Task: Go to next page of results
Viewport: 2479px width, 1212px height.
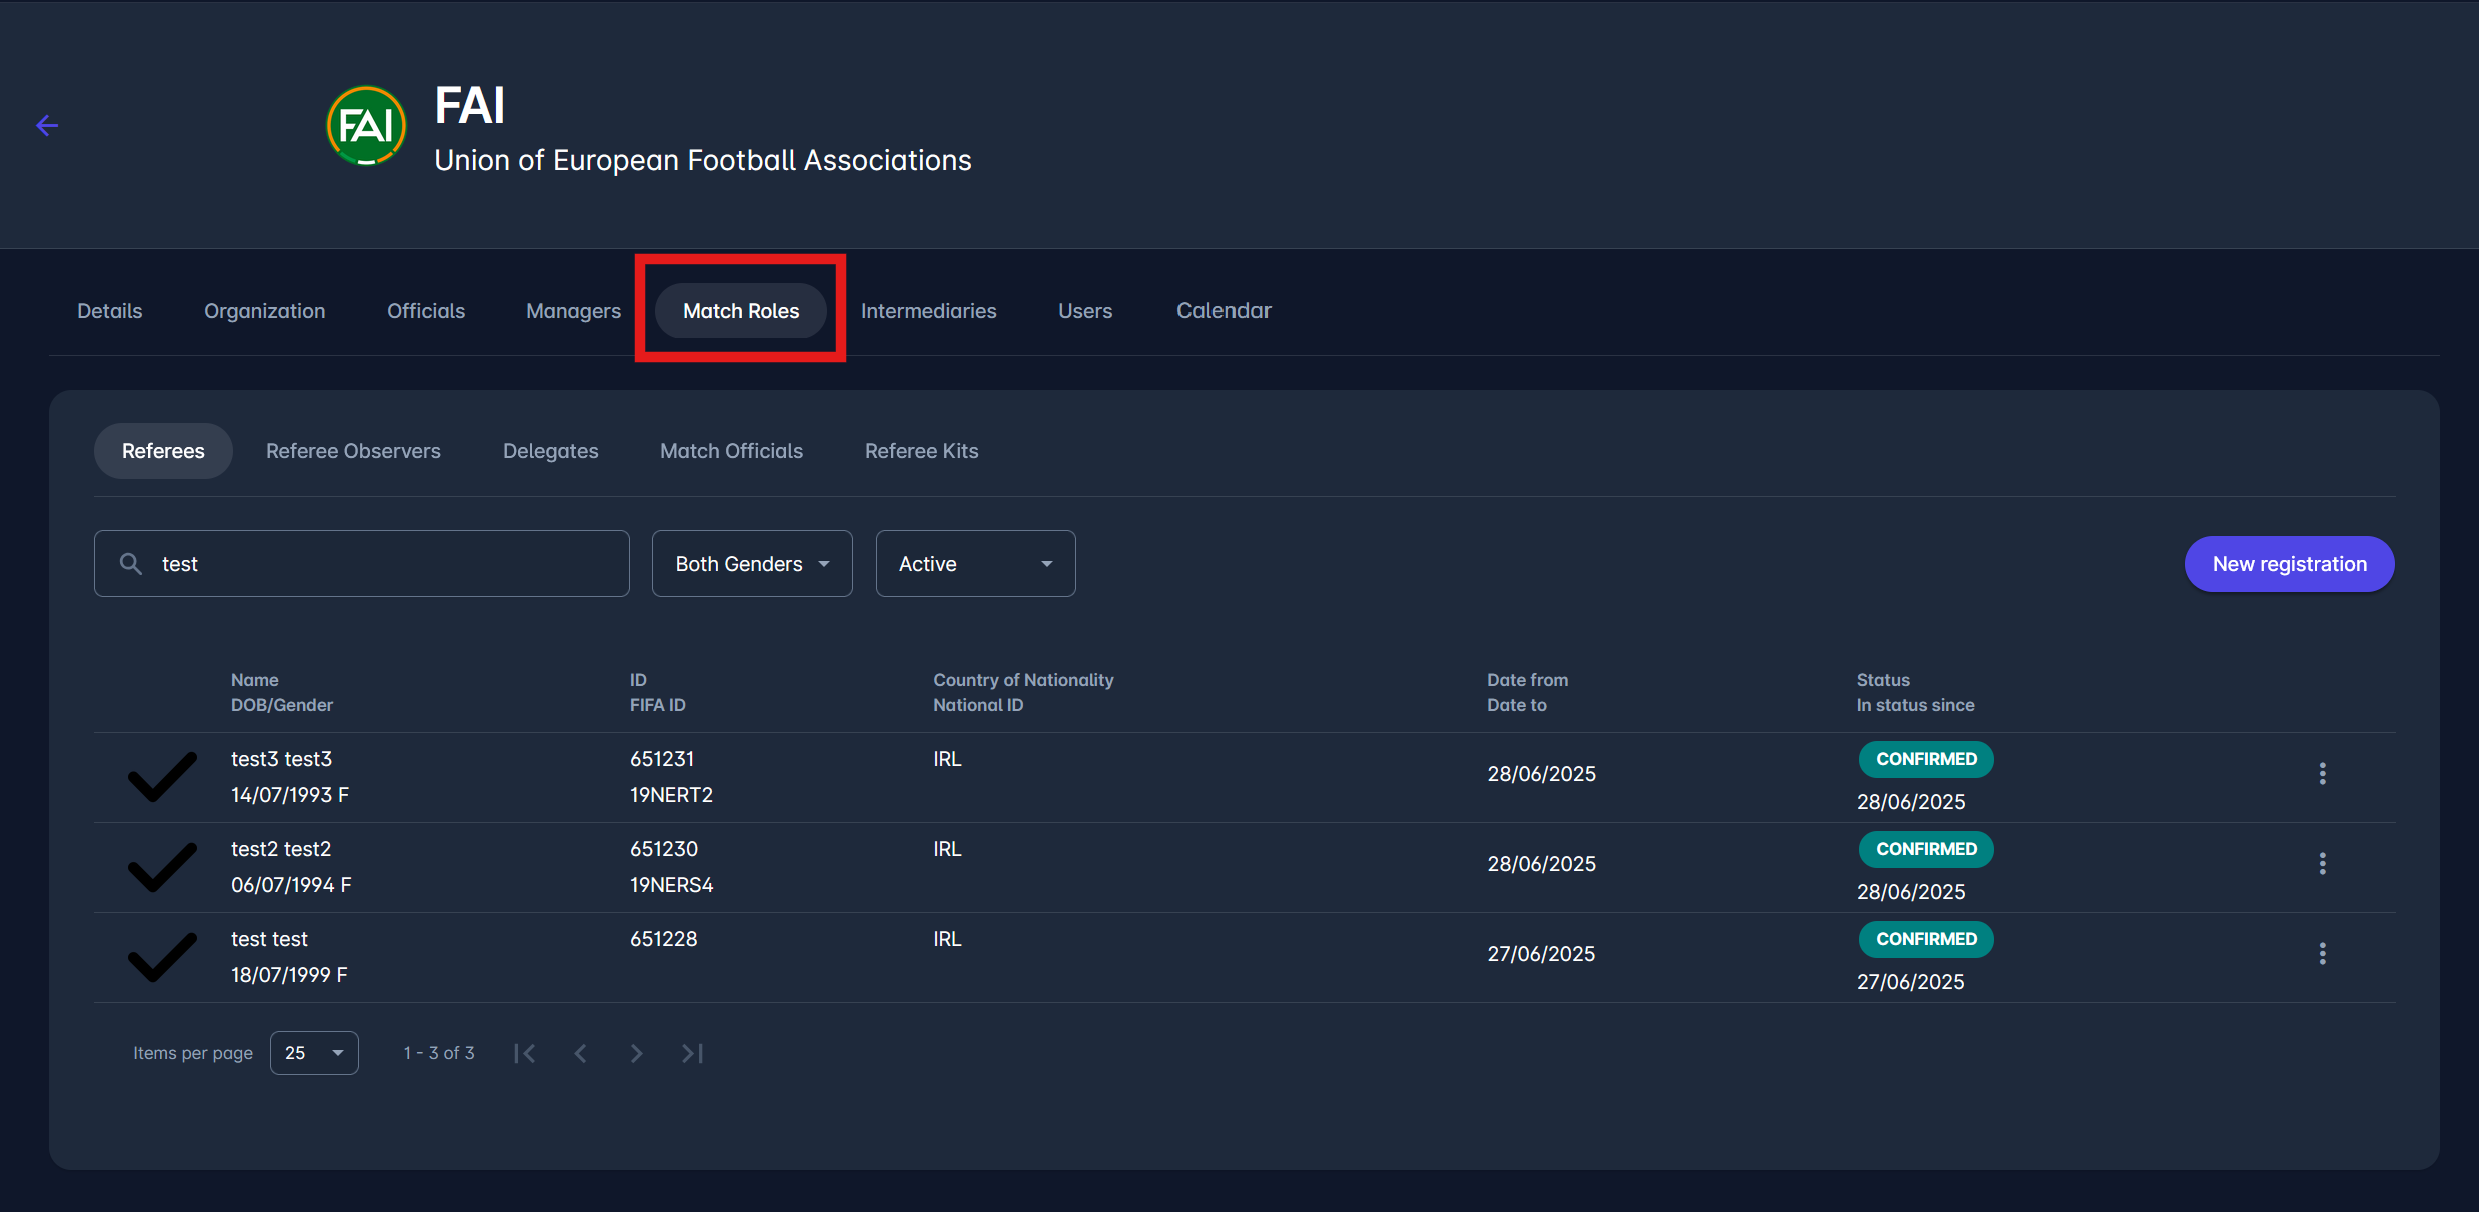Action: [x=636, y=1053]
